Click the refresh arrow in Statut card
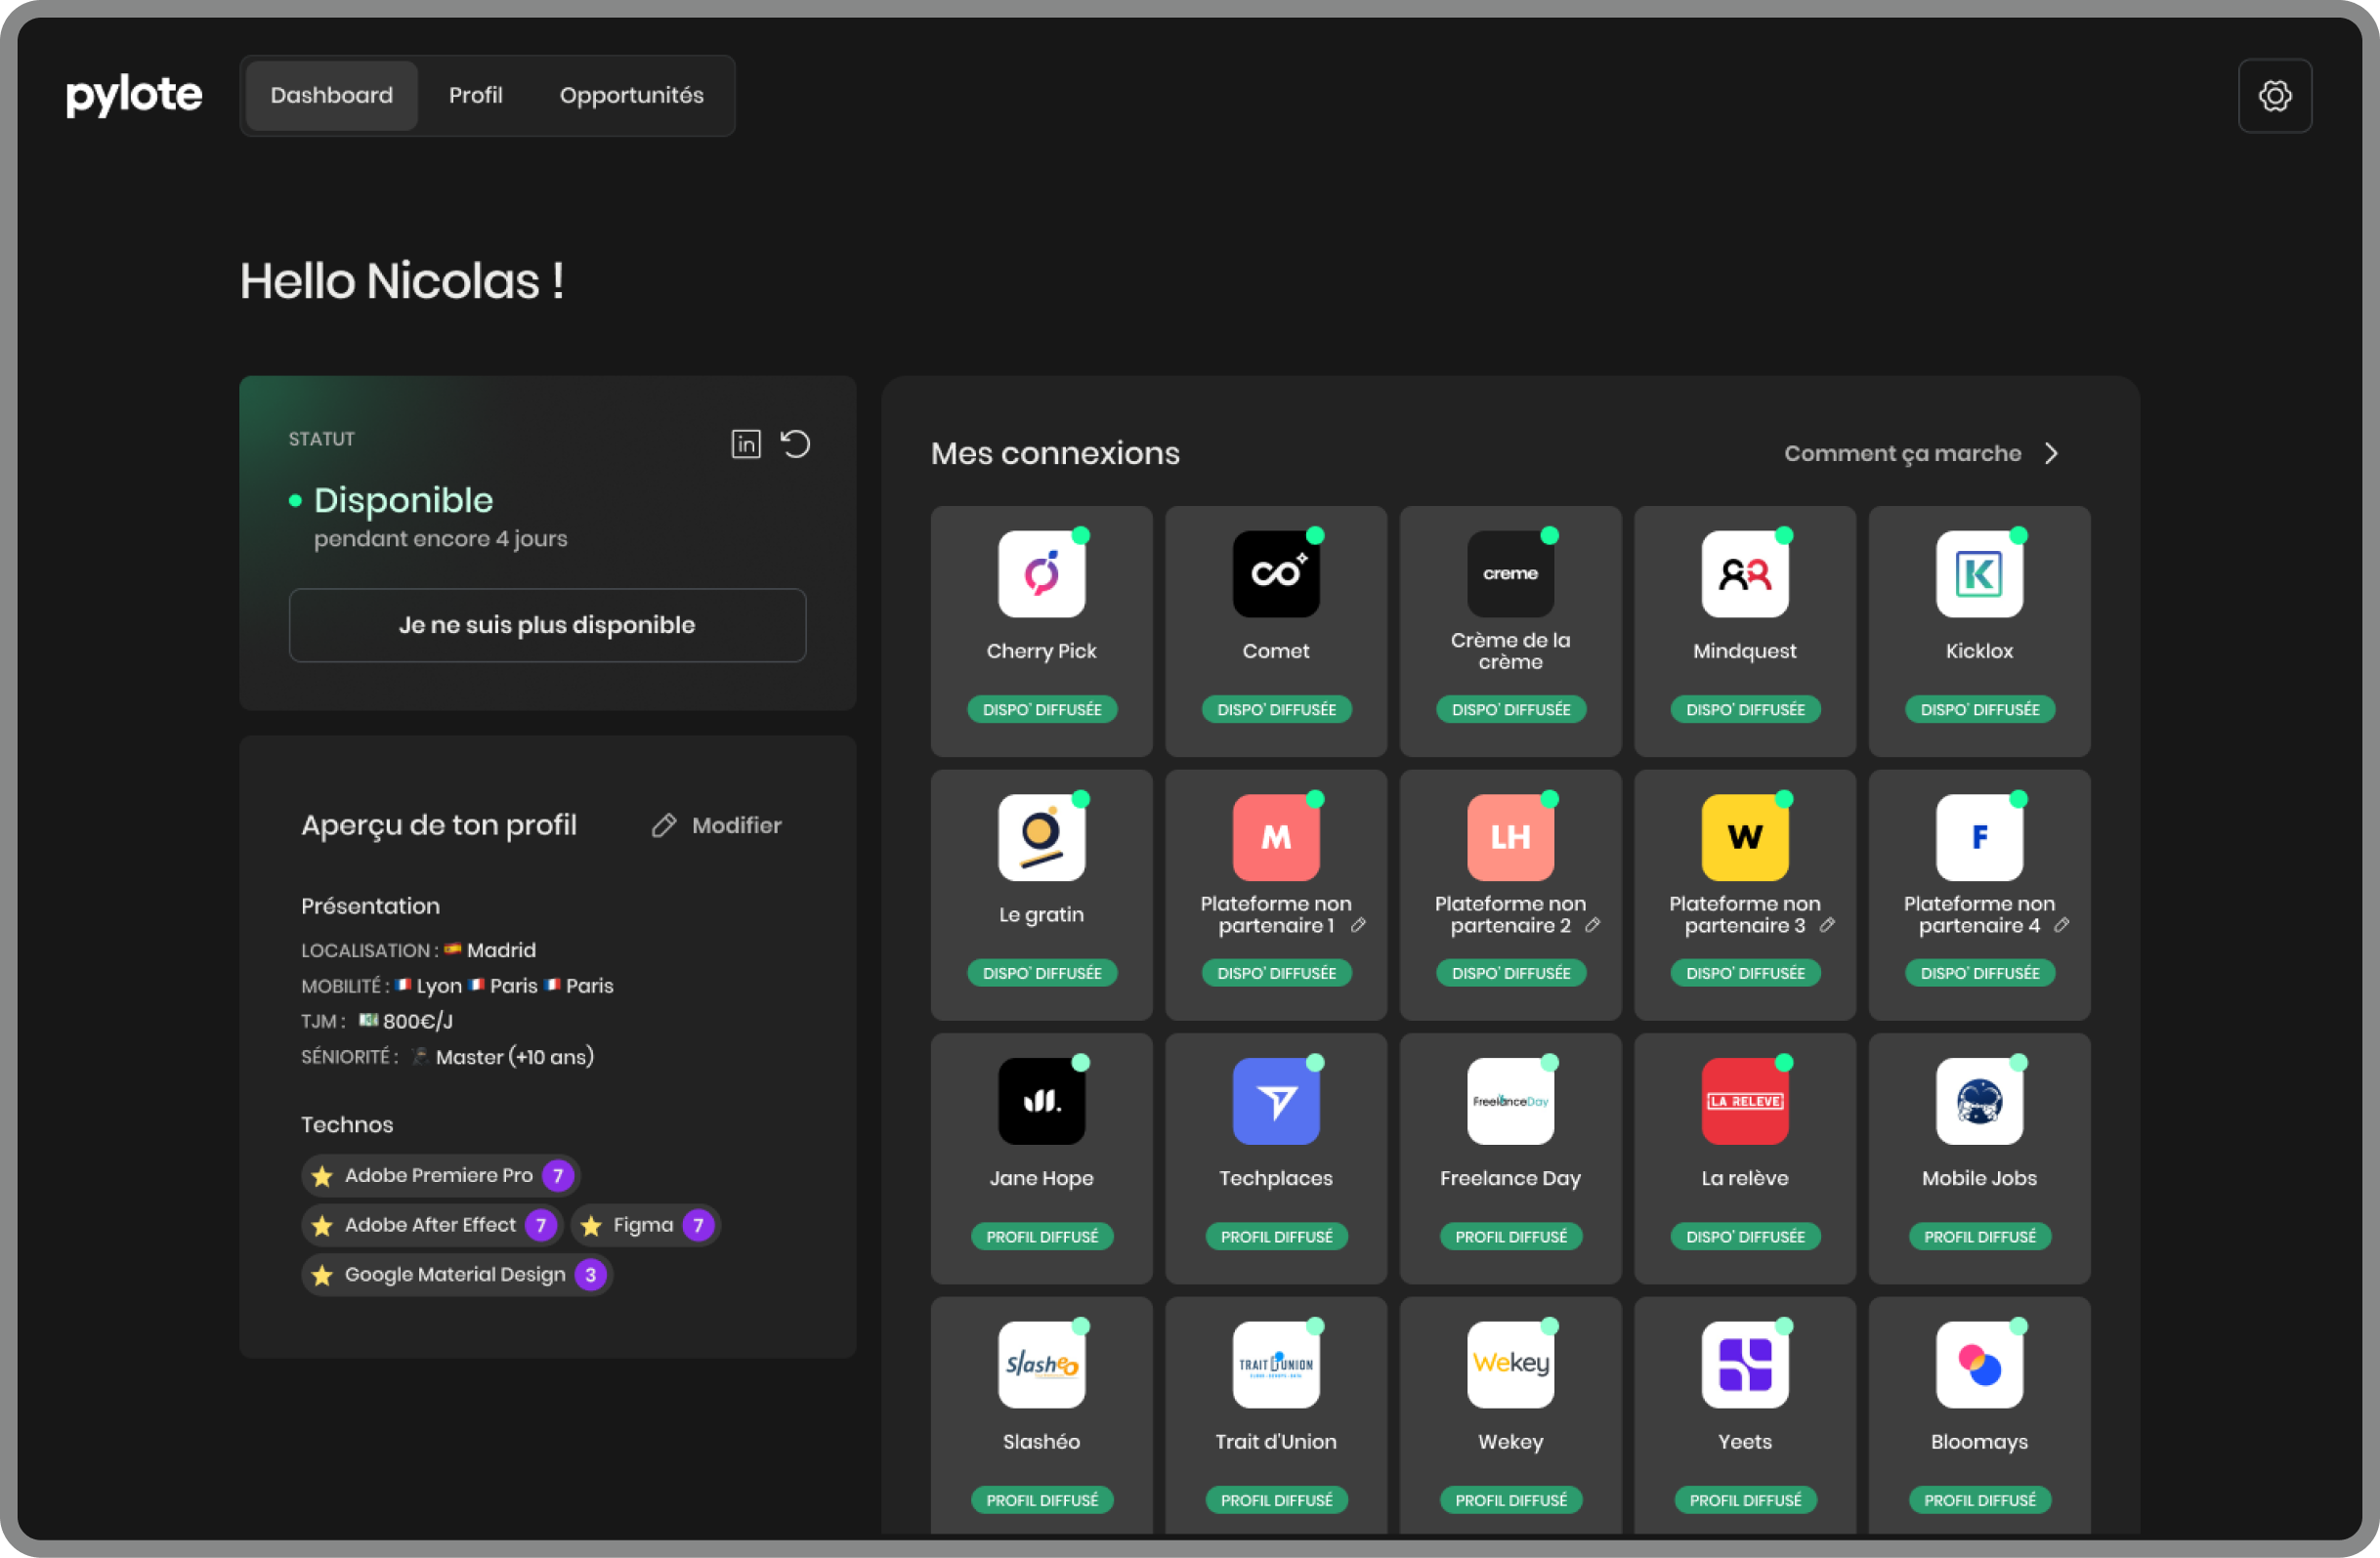 795,443
